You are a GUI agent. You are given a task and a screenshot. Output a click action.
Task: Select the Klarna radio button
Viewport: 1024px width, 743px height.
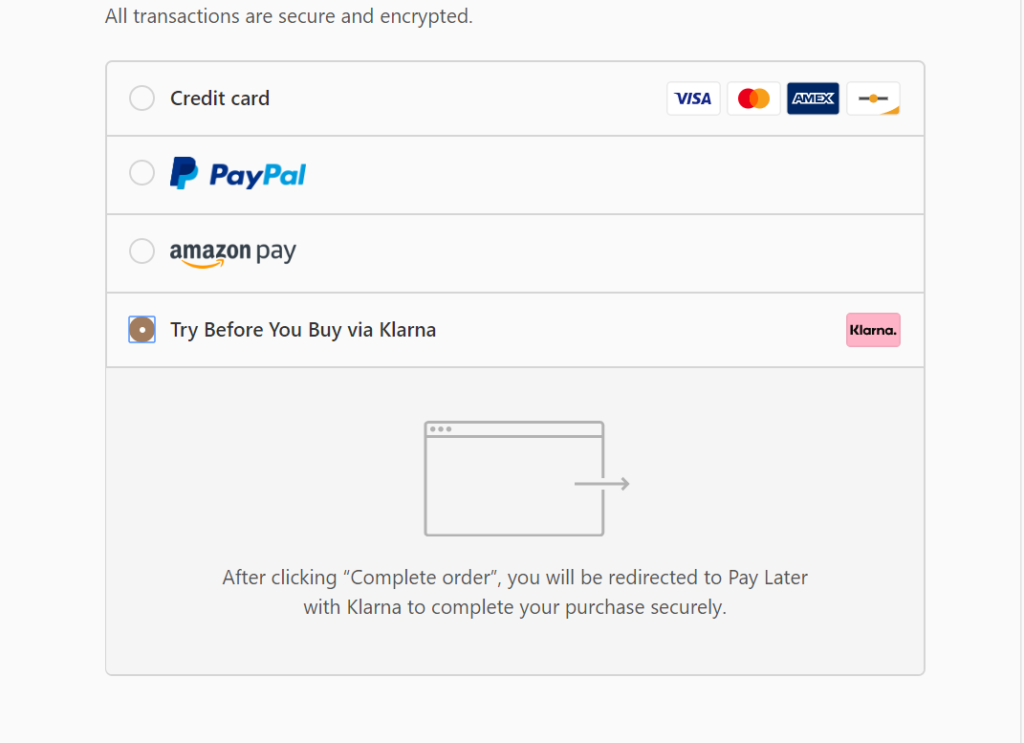(x=142, y=330)
